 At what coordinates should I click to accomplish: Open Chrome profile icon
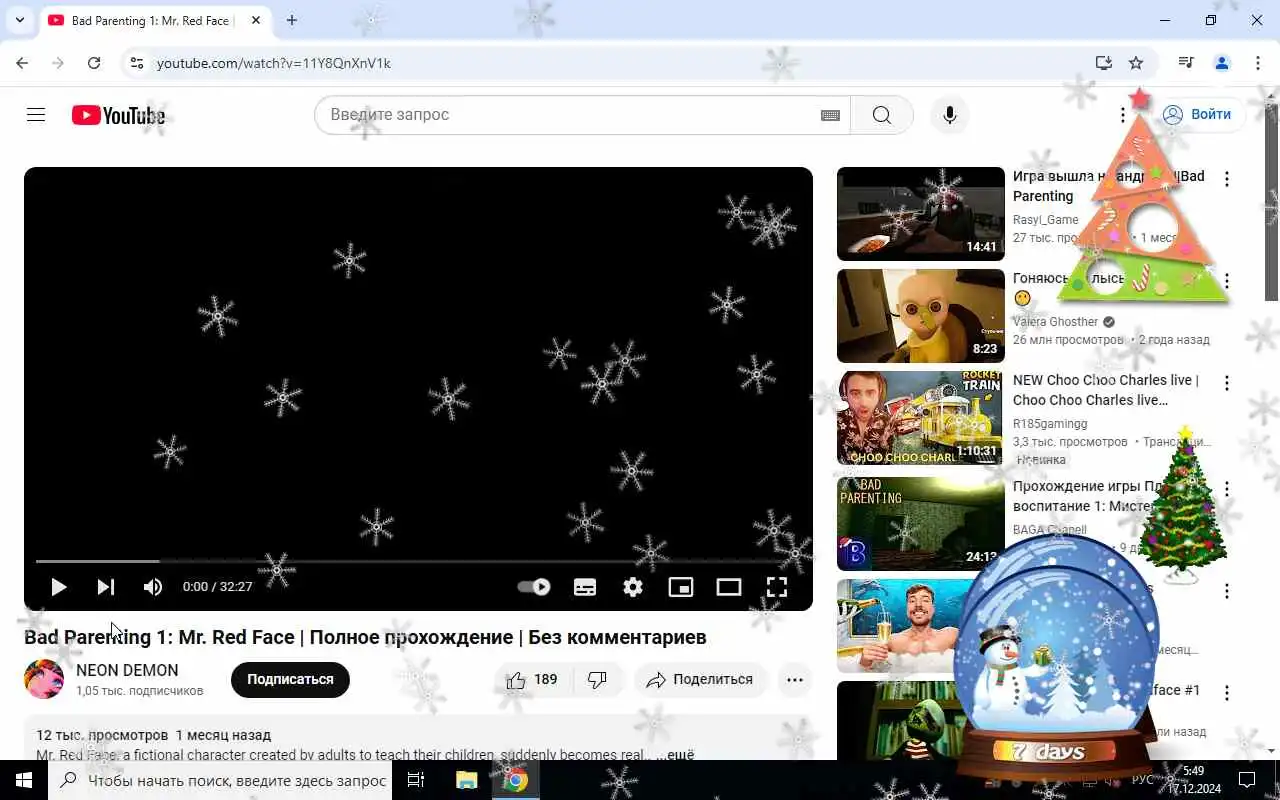click(x=1222, y=63)
